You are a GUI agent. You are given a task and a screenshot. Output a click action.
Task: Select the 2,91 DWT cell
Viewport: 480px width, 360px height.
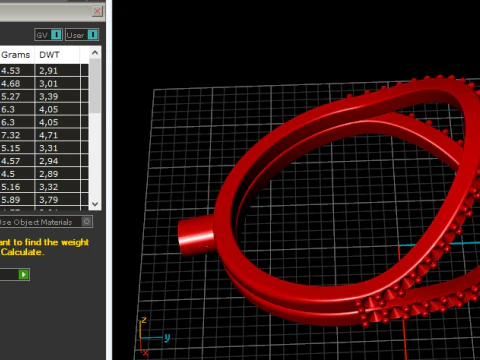(57, 71)
